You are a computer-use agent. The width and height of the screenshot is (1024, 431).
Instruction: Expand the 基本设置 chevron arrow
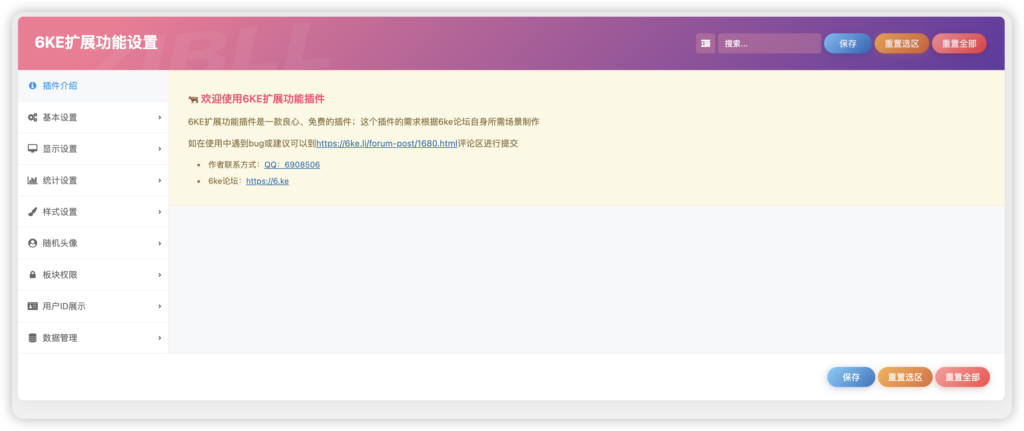pyautogui.click(x=159, y=118)
